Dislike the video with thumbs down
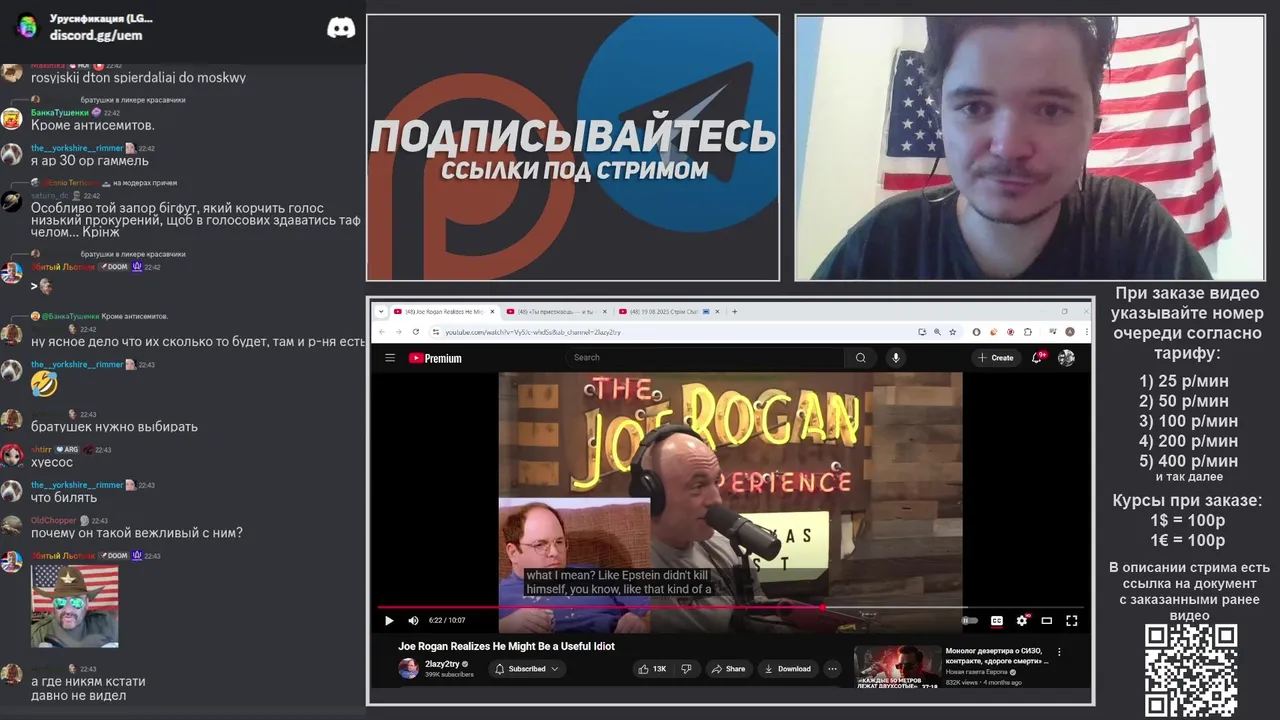 click(x=686, y=669)
